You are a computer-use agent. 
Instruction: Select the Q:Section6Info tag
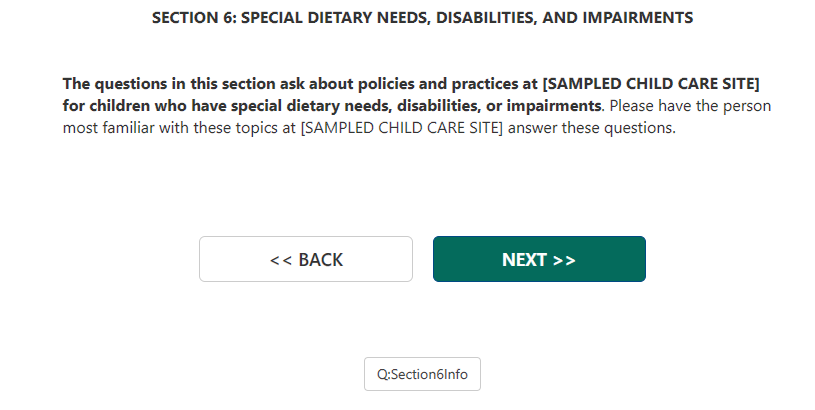coord(422,374)
